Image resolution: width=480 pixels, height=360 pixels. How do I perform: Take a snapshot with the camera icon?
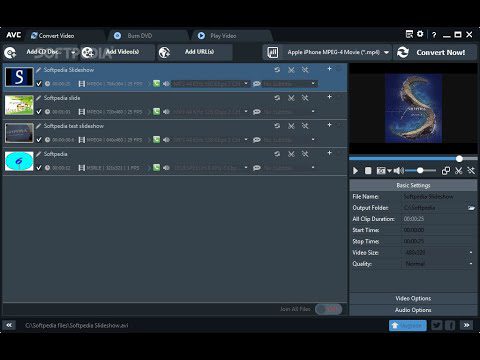pos(381,171)
